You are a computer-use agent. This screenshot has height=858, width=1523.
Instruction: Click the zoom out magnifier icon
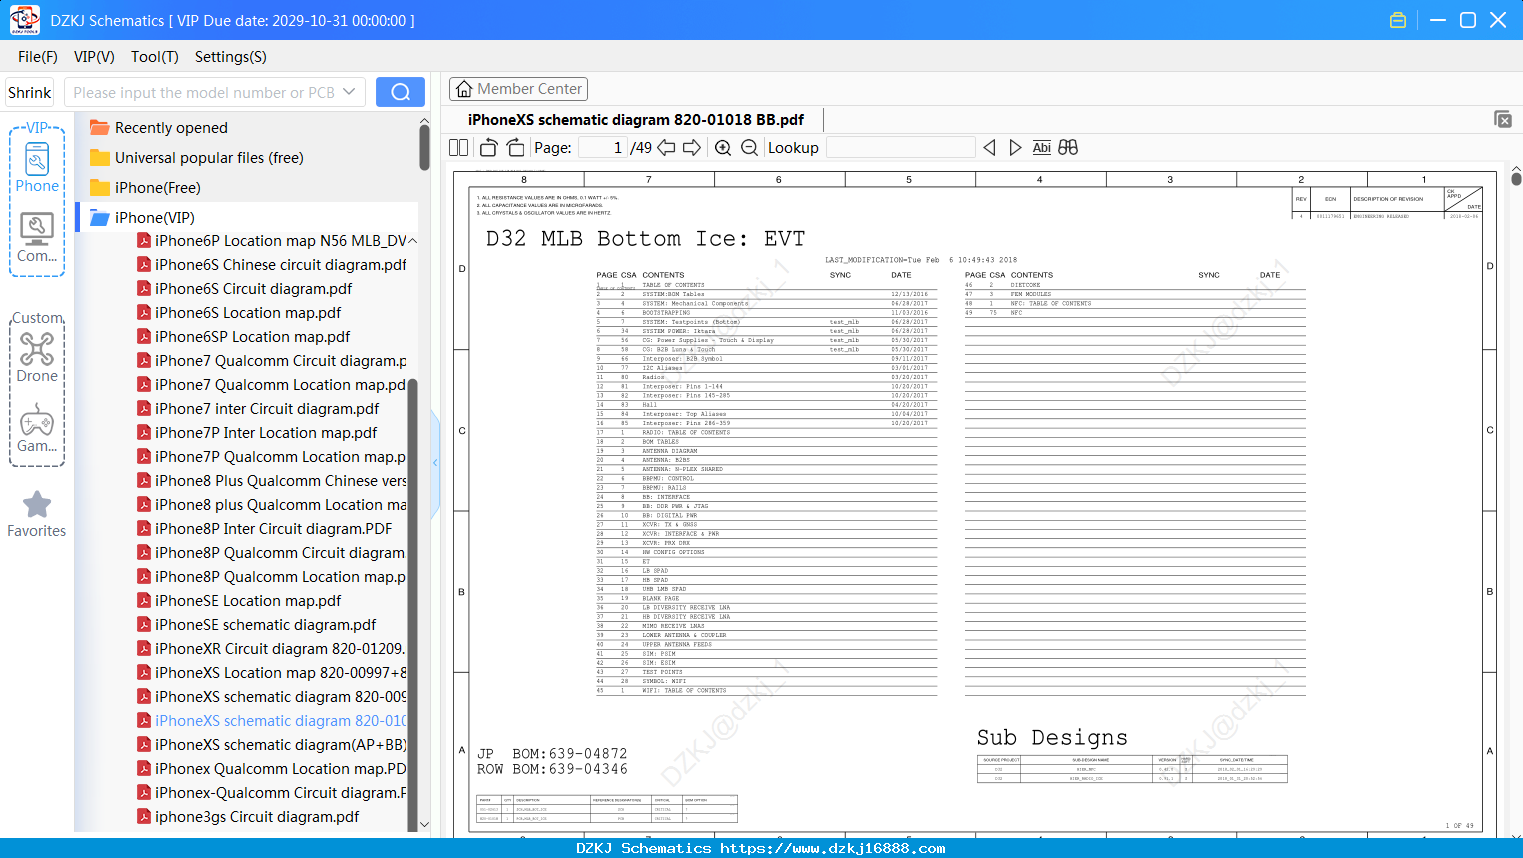pyautogui.click(x=749, y=148)
